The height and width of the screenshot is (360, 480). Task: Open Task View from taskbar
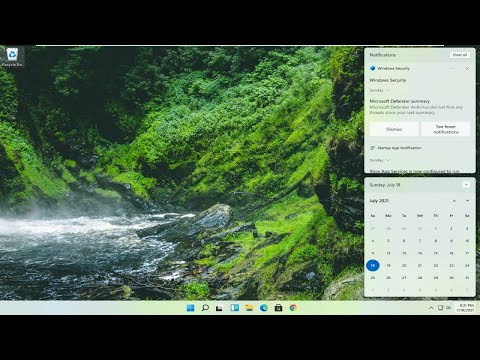pos(219,308)
